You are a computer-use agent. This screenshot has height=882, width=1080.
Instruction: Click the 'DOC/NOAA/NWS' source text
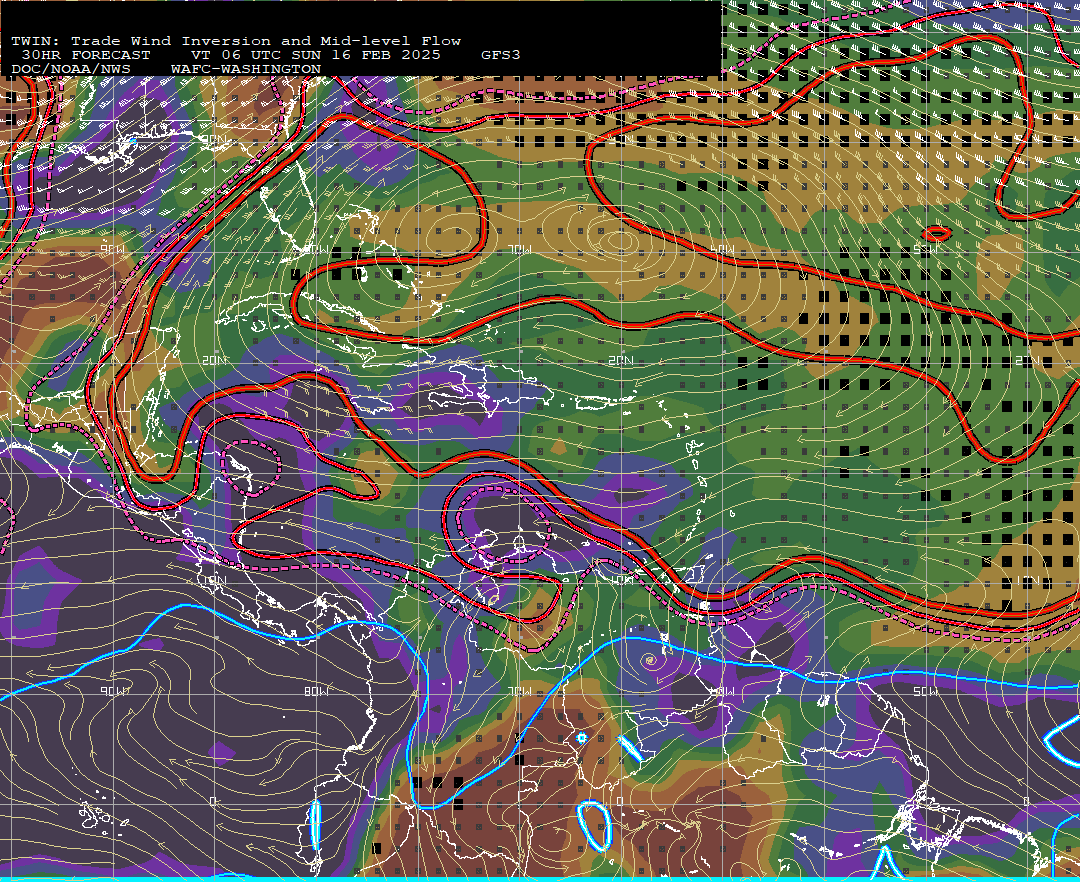(x=71, y=70)
